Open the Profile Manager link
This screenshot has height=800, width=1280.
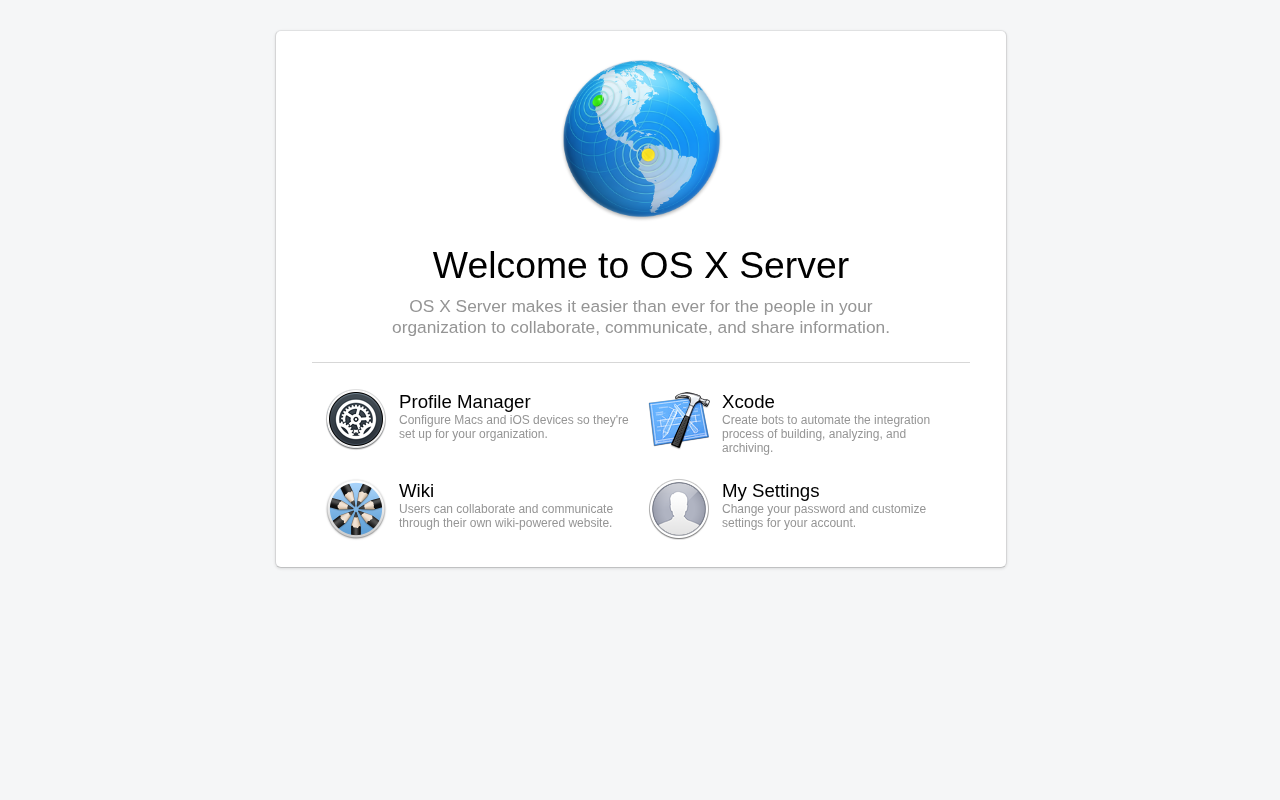465,402
